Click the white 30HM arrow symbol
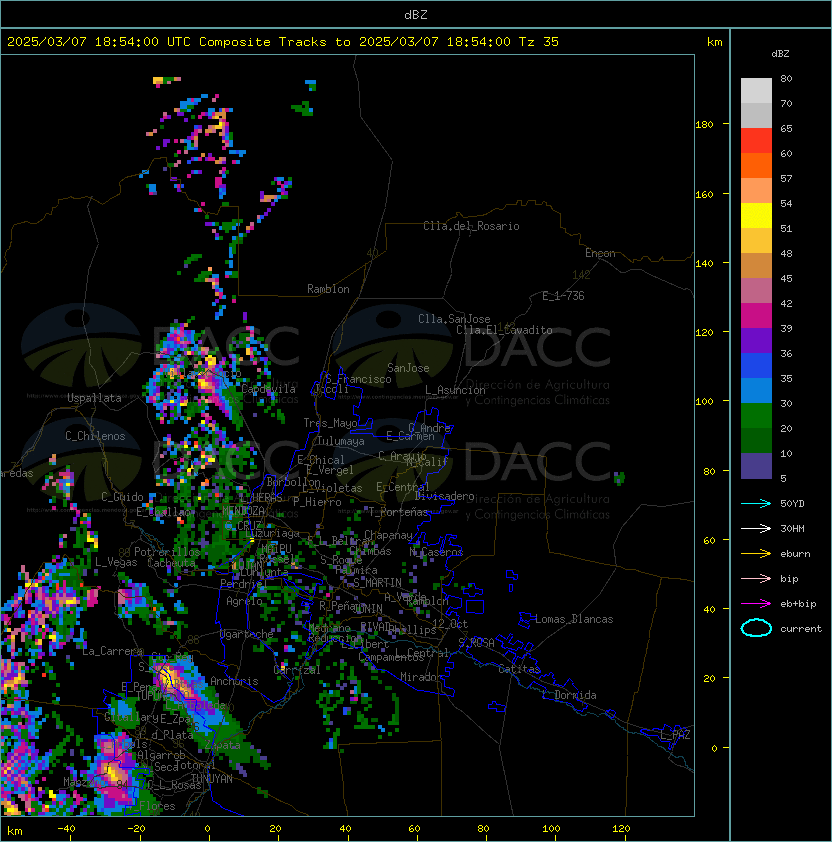Screen dimensions: 832x842 point(756,528)
